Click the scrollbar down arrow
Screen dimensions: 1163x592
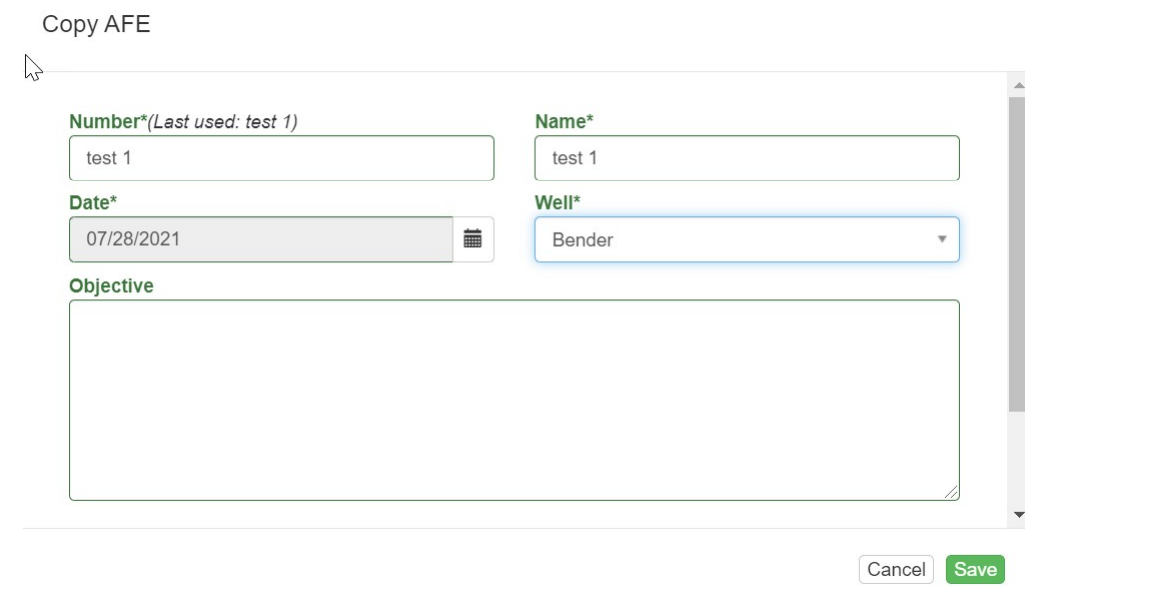point(1019,515)
